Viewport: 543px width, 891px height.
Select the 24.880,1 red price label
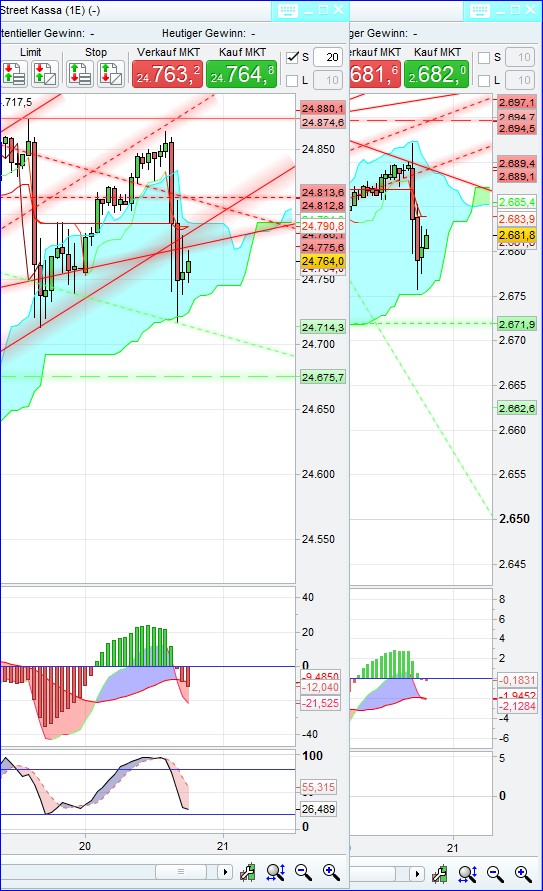(323, 109)
